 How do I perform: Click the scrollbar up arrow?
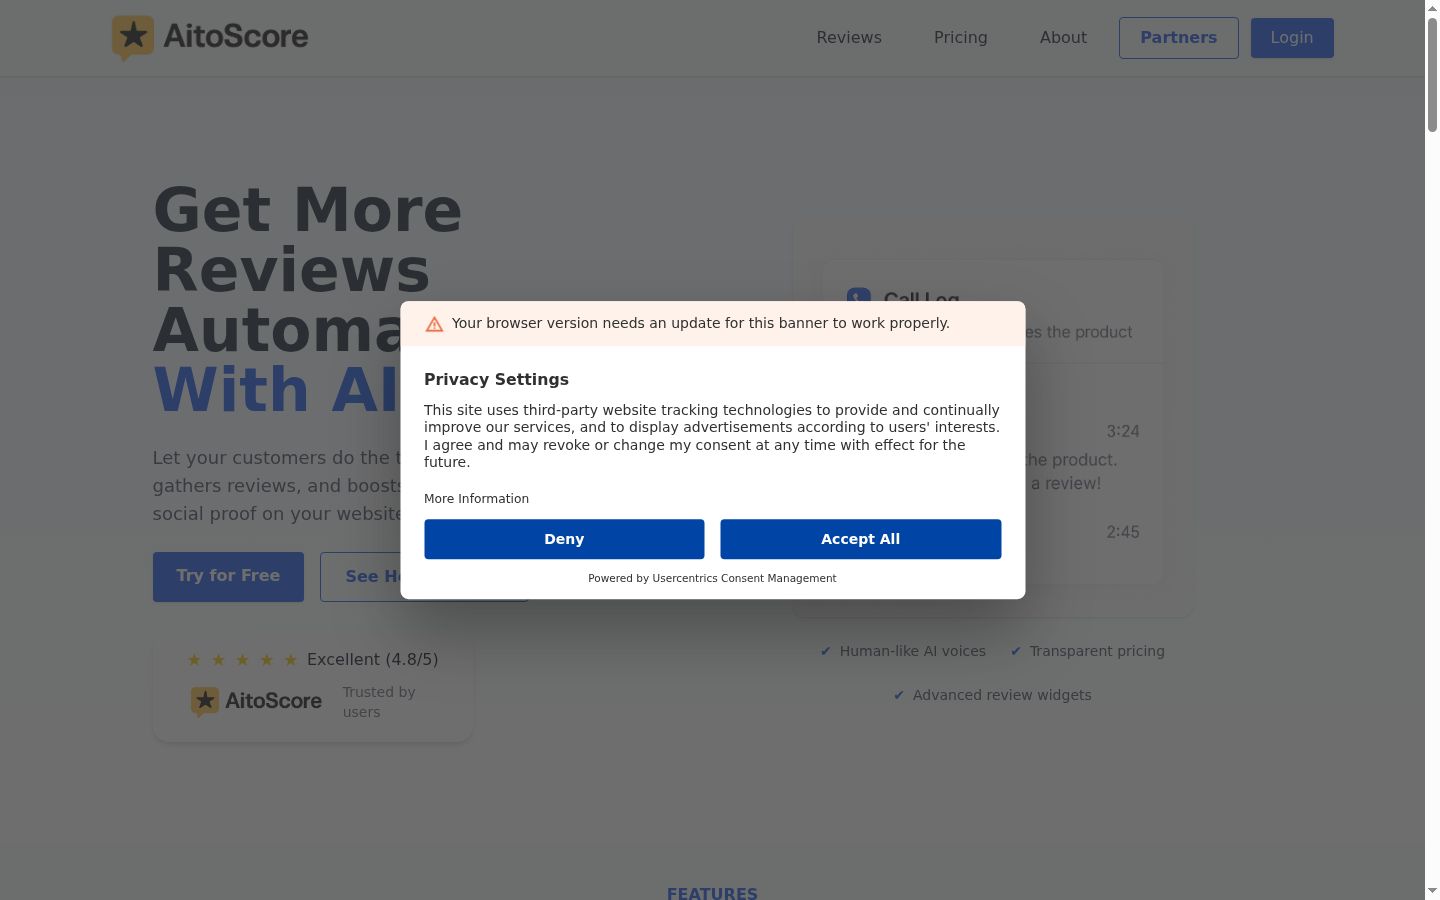[x=1432, y=7]
